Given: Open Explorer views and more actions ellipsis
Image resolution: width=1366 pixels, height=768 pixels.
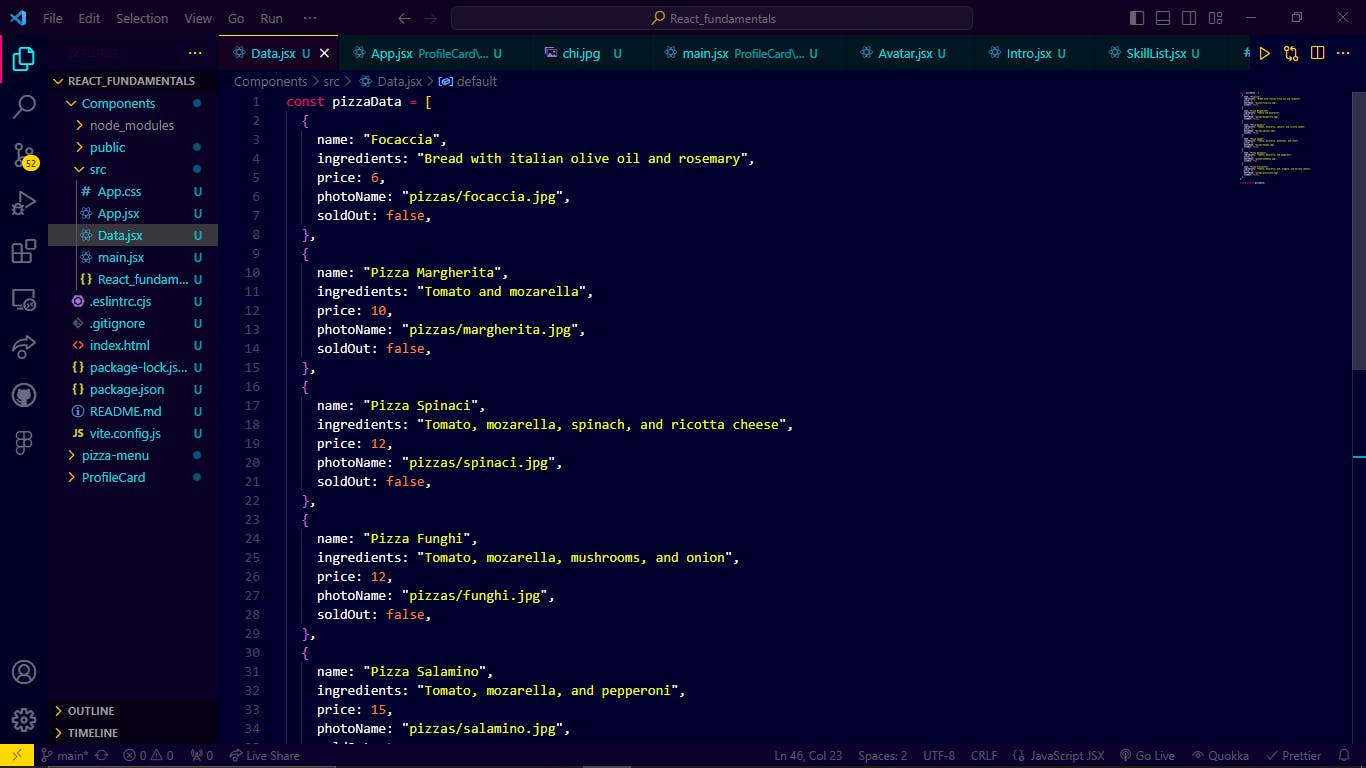Looking at the screenshot, I should pos(195,53).
